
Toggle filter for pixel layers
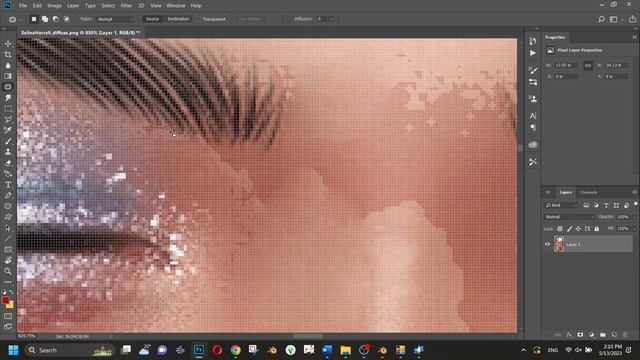(x=586, y=205)
